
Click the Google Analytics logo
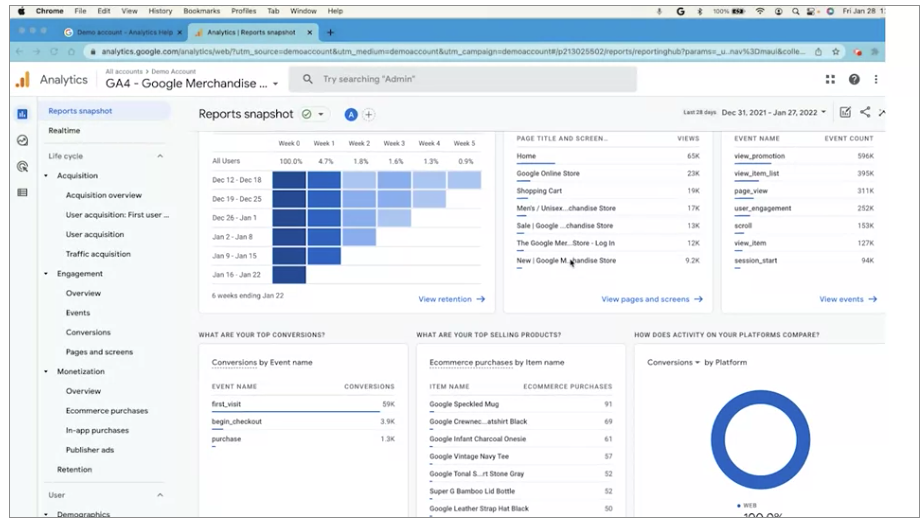tap(23, 80)
